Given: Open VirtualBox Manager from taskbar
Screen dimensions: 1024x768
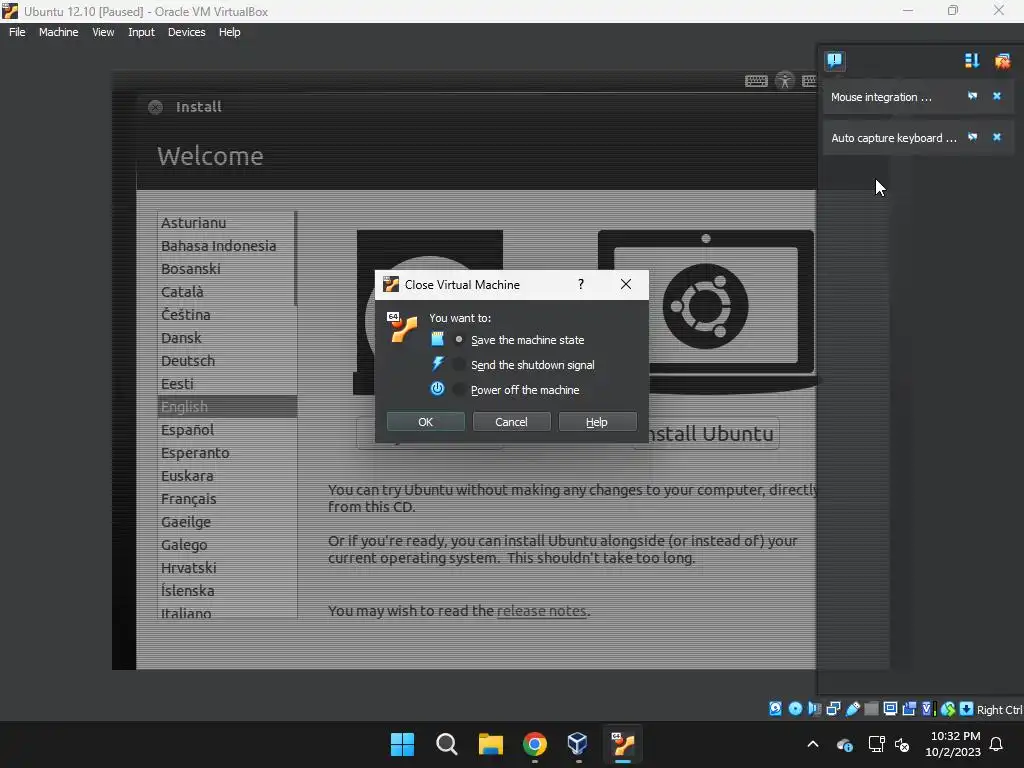Looking at the screenshot, I should tap(578, 744).
